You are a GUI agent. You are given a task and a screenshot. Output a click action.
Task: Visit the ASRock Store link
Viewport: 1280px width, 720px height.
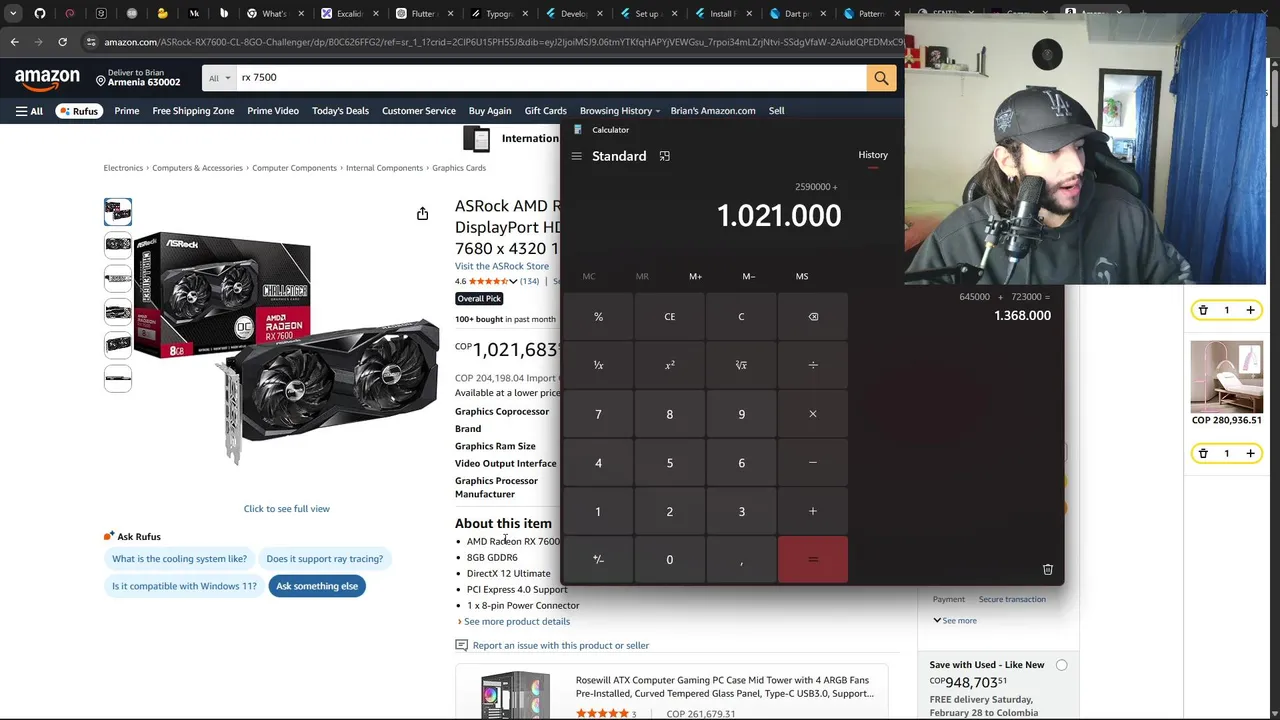click(x=502, y=266)
